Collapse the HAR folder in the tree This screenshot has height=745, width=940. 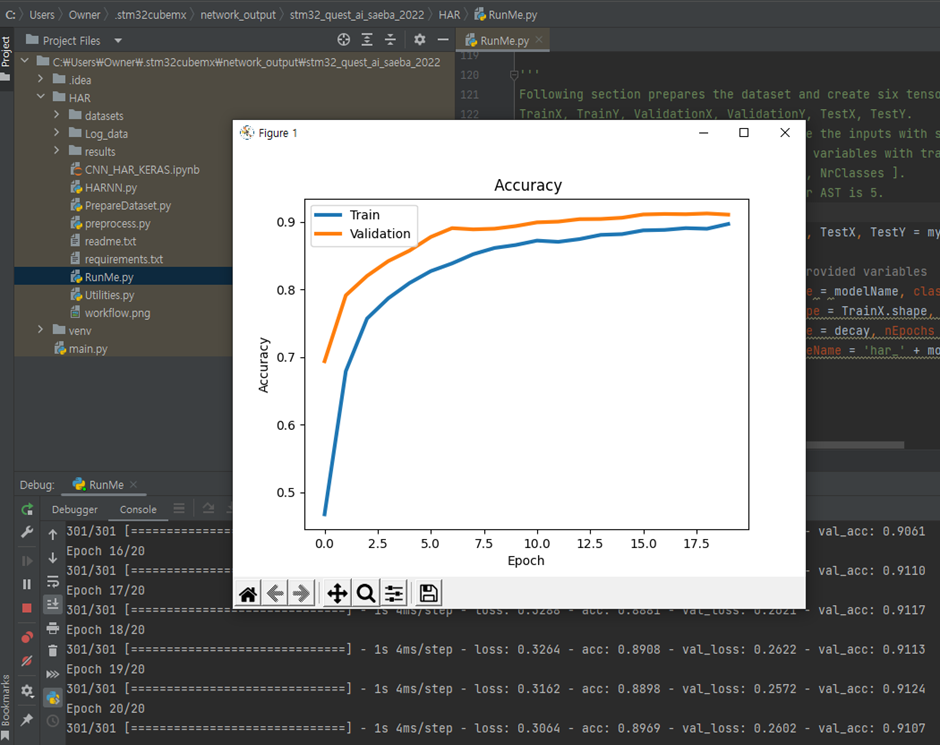click(x=41, y=98)
